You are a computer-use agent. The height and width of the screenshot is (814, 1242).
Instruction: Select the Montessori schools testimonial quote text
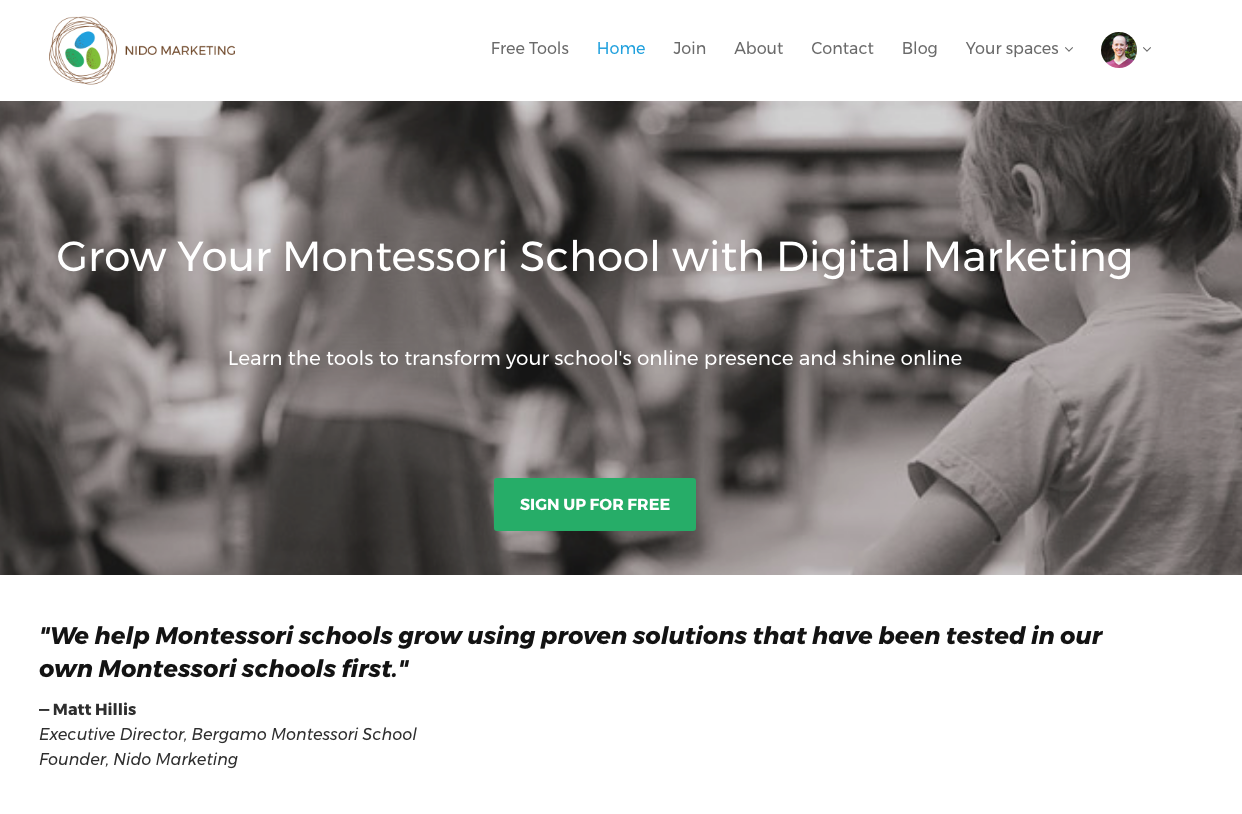[570, 652]
